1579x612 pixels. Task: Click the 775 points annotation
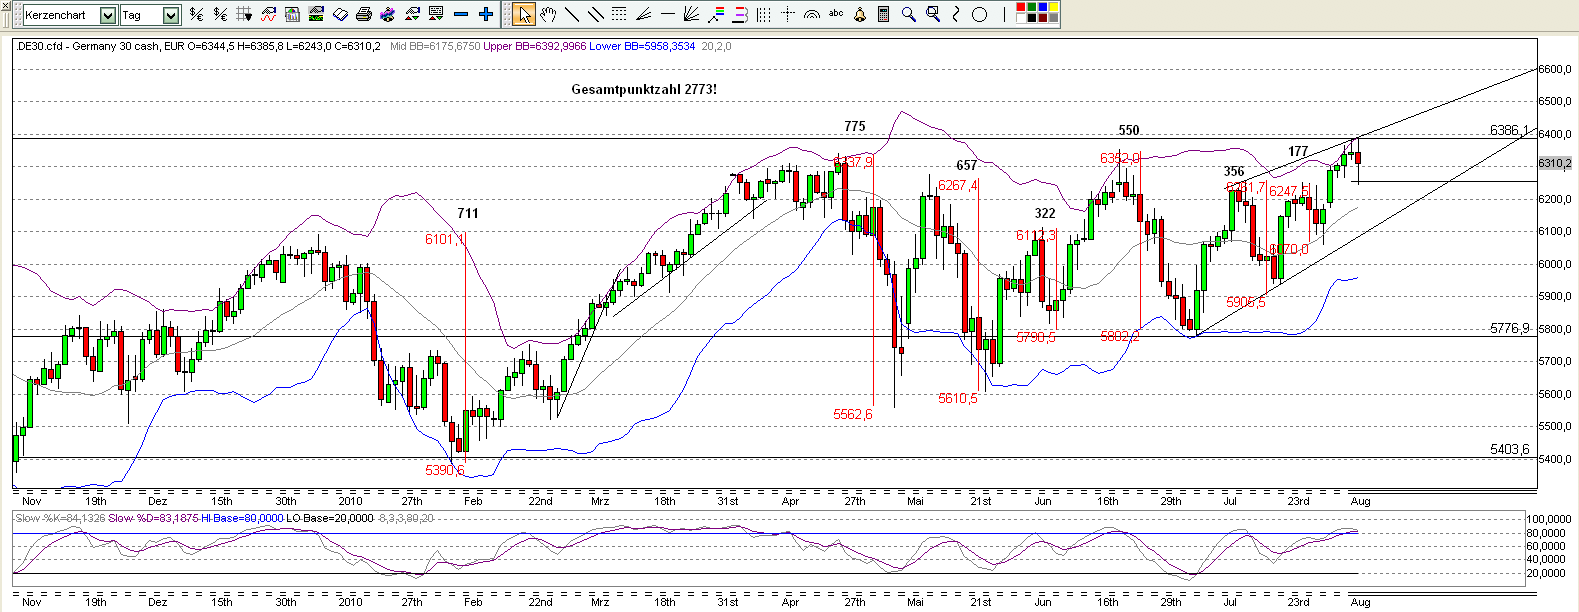[x=854, y=126]
